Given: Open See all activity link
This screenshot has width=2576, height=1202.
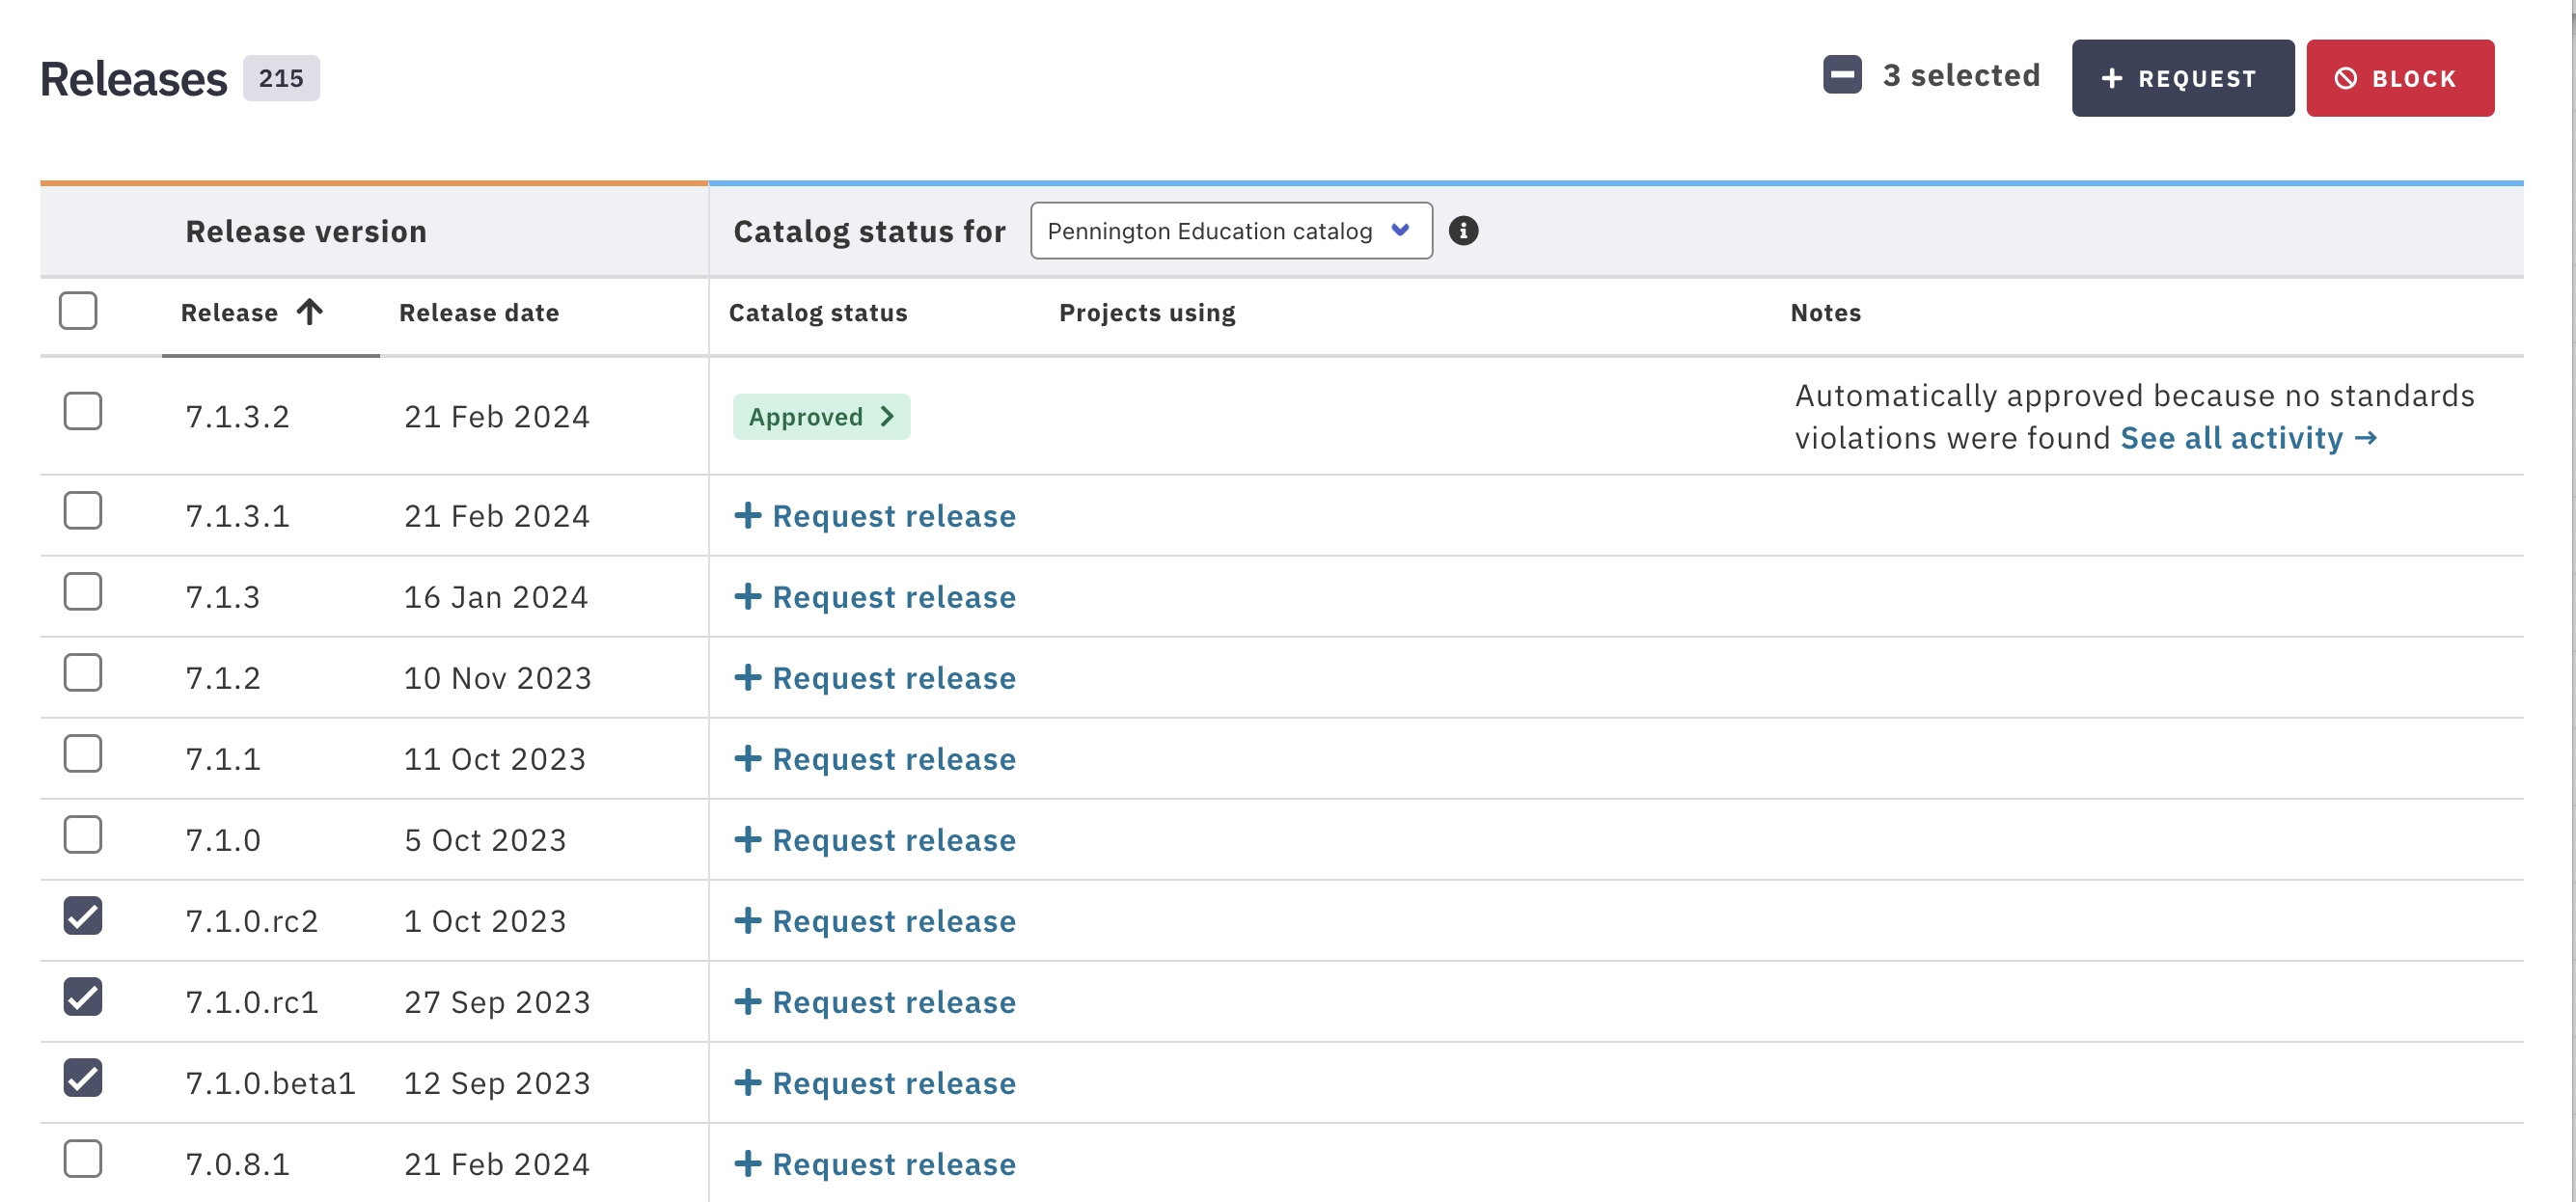Looking at the screenshot, I should 2249,438.
